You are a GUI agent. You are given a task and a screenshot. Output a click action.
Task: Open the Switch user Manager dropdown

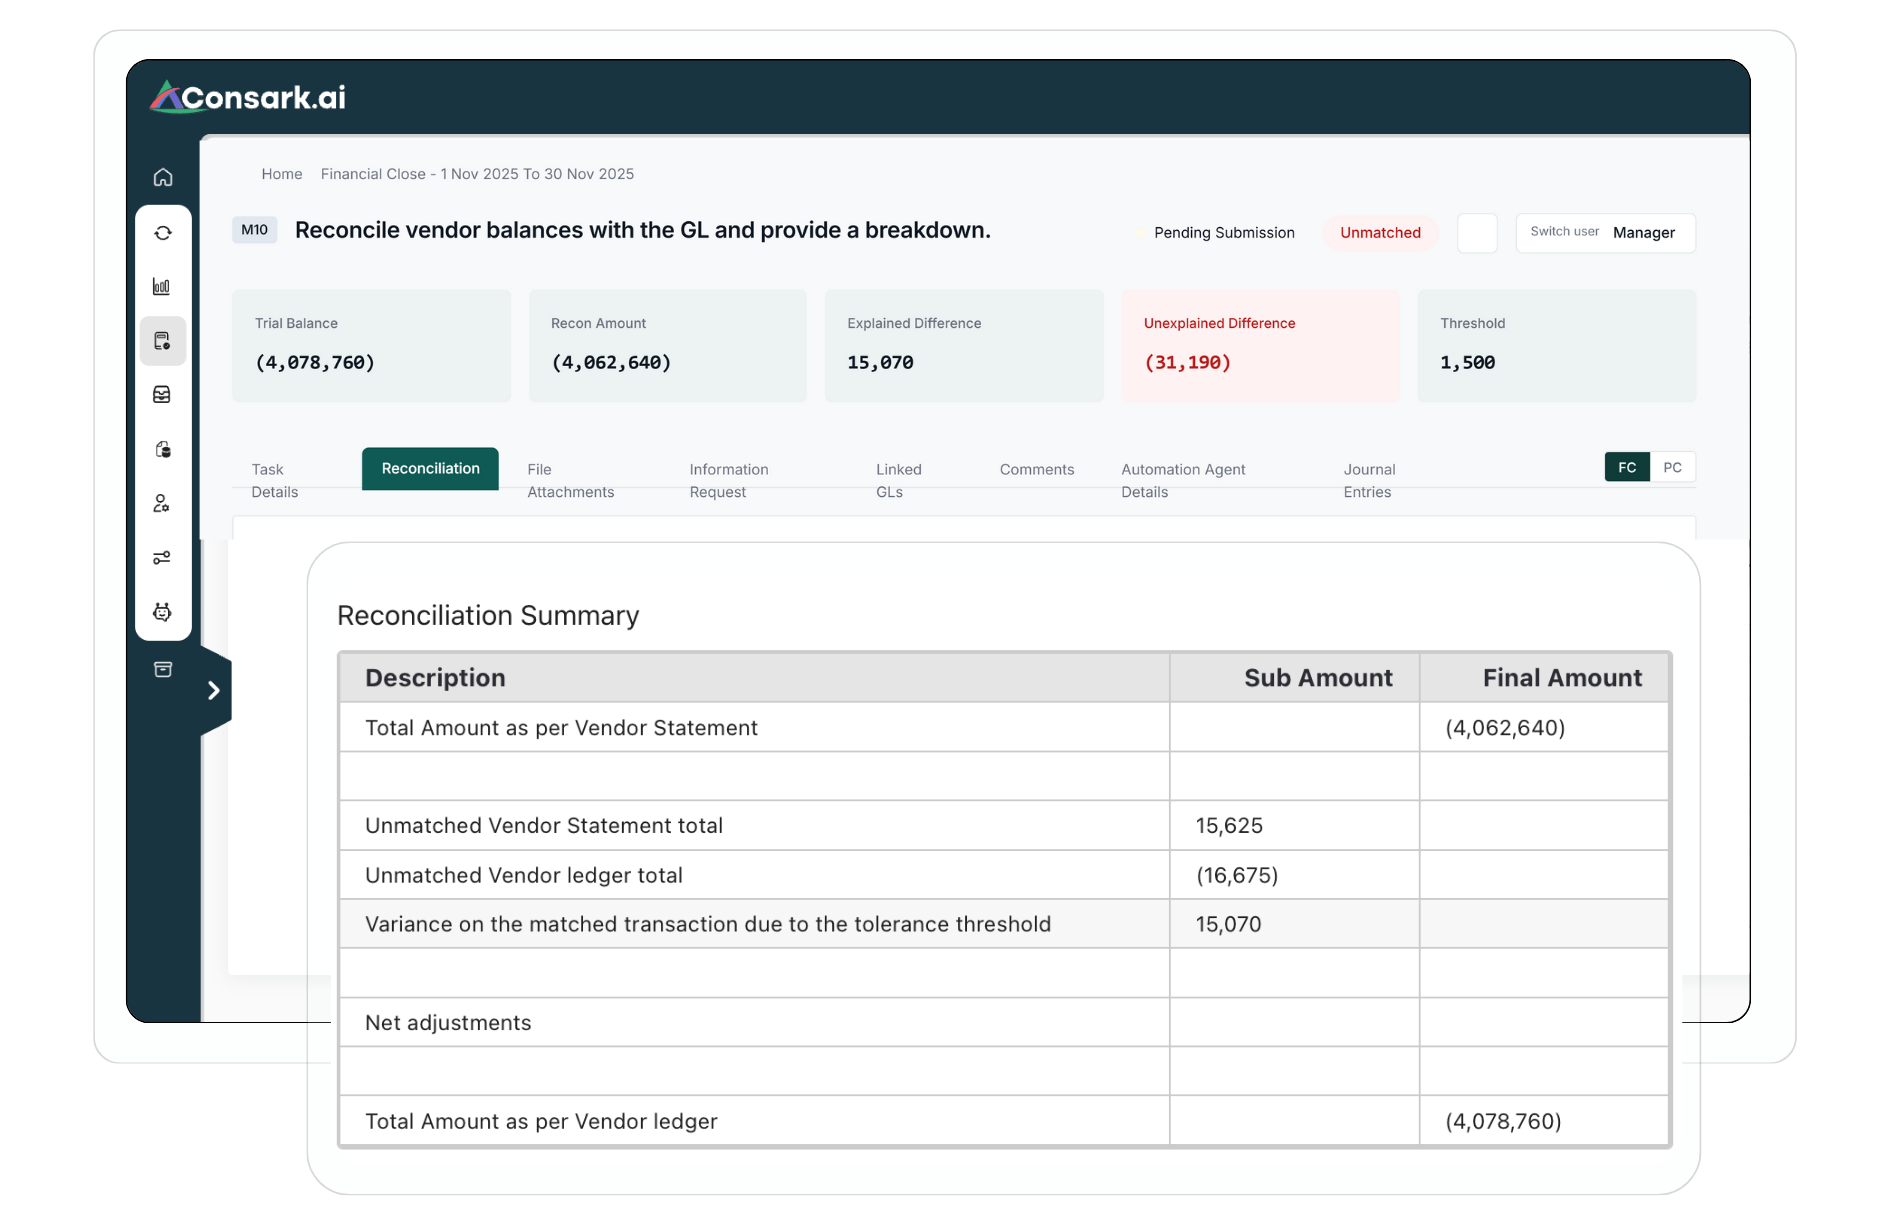1604,233
